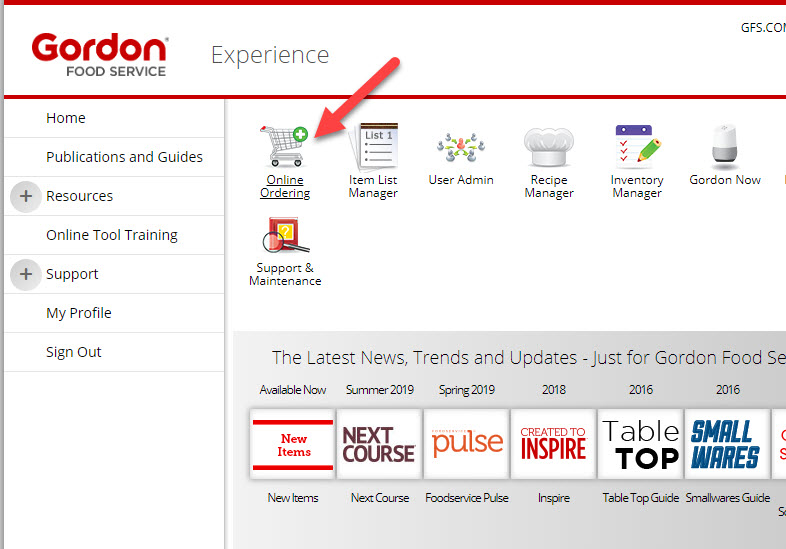
Task: Open the Foodservice Pulse thumbnail
Action: coord(467,444)
